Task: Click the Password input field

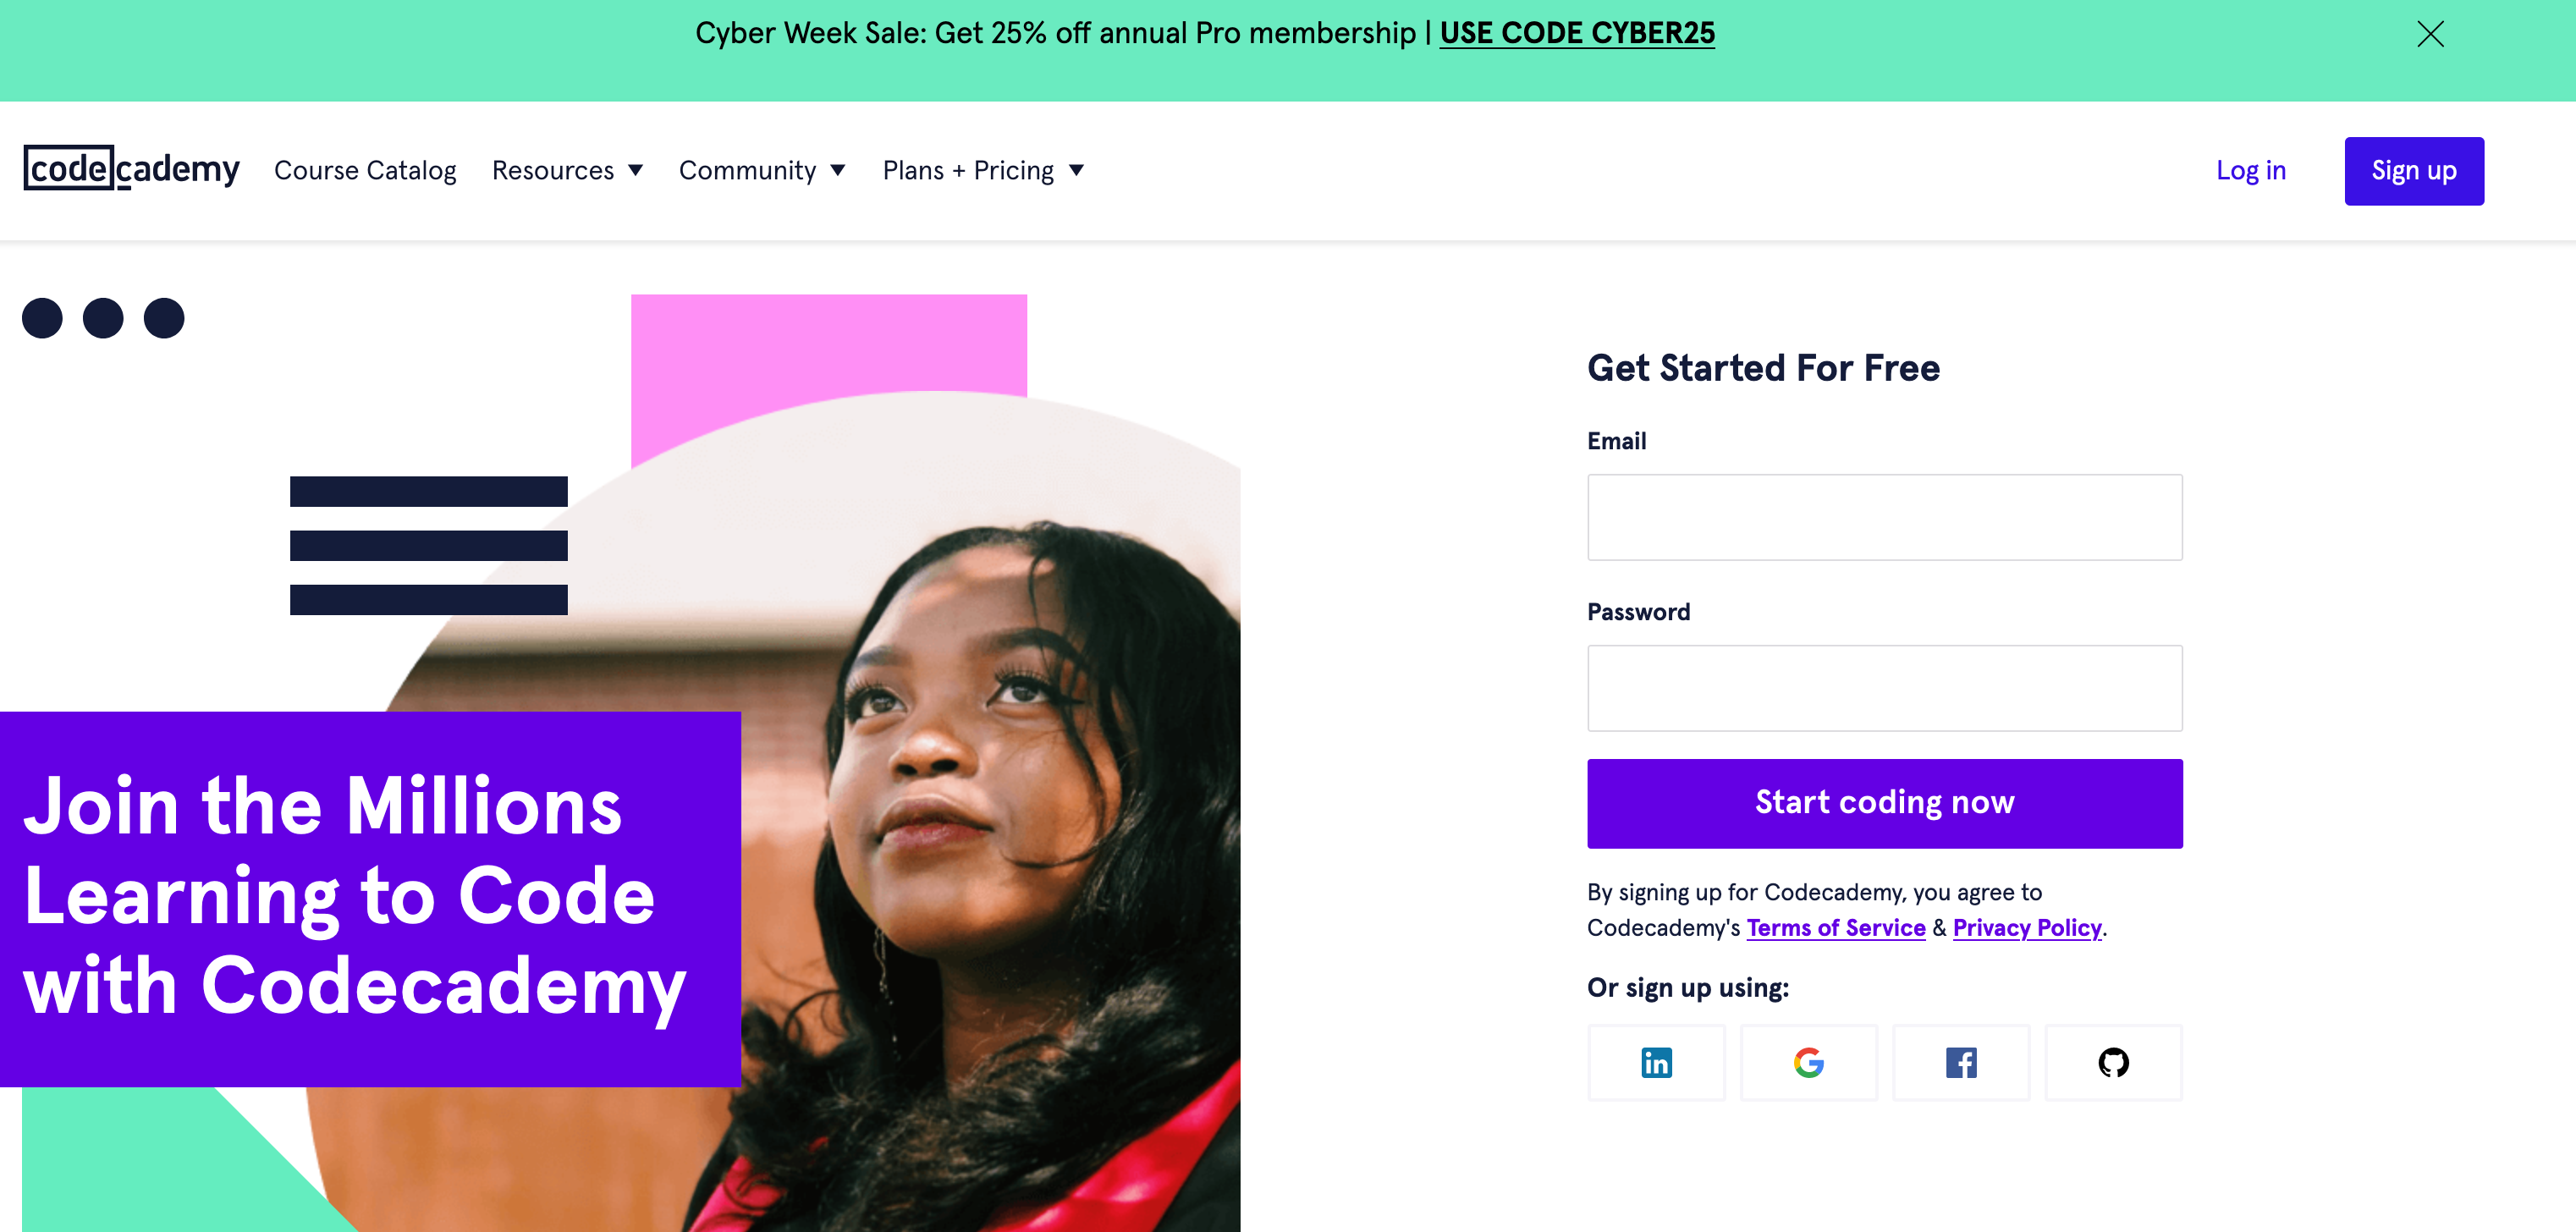Action: tap(1884, 688)
